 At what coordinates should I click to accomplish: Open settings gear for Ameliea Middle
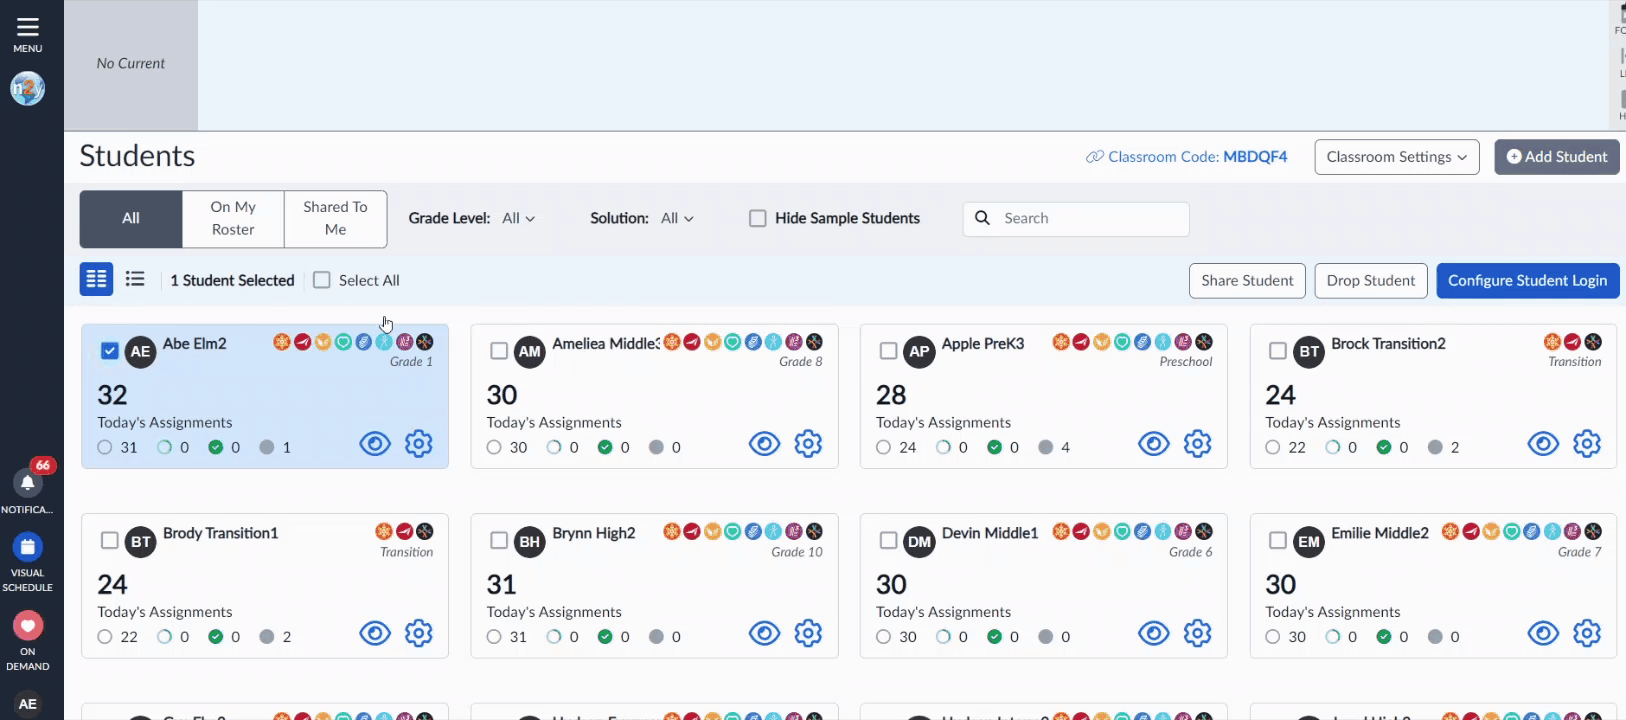pyautogui.click(x=808, y=443)
